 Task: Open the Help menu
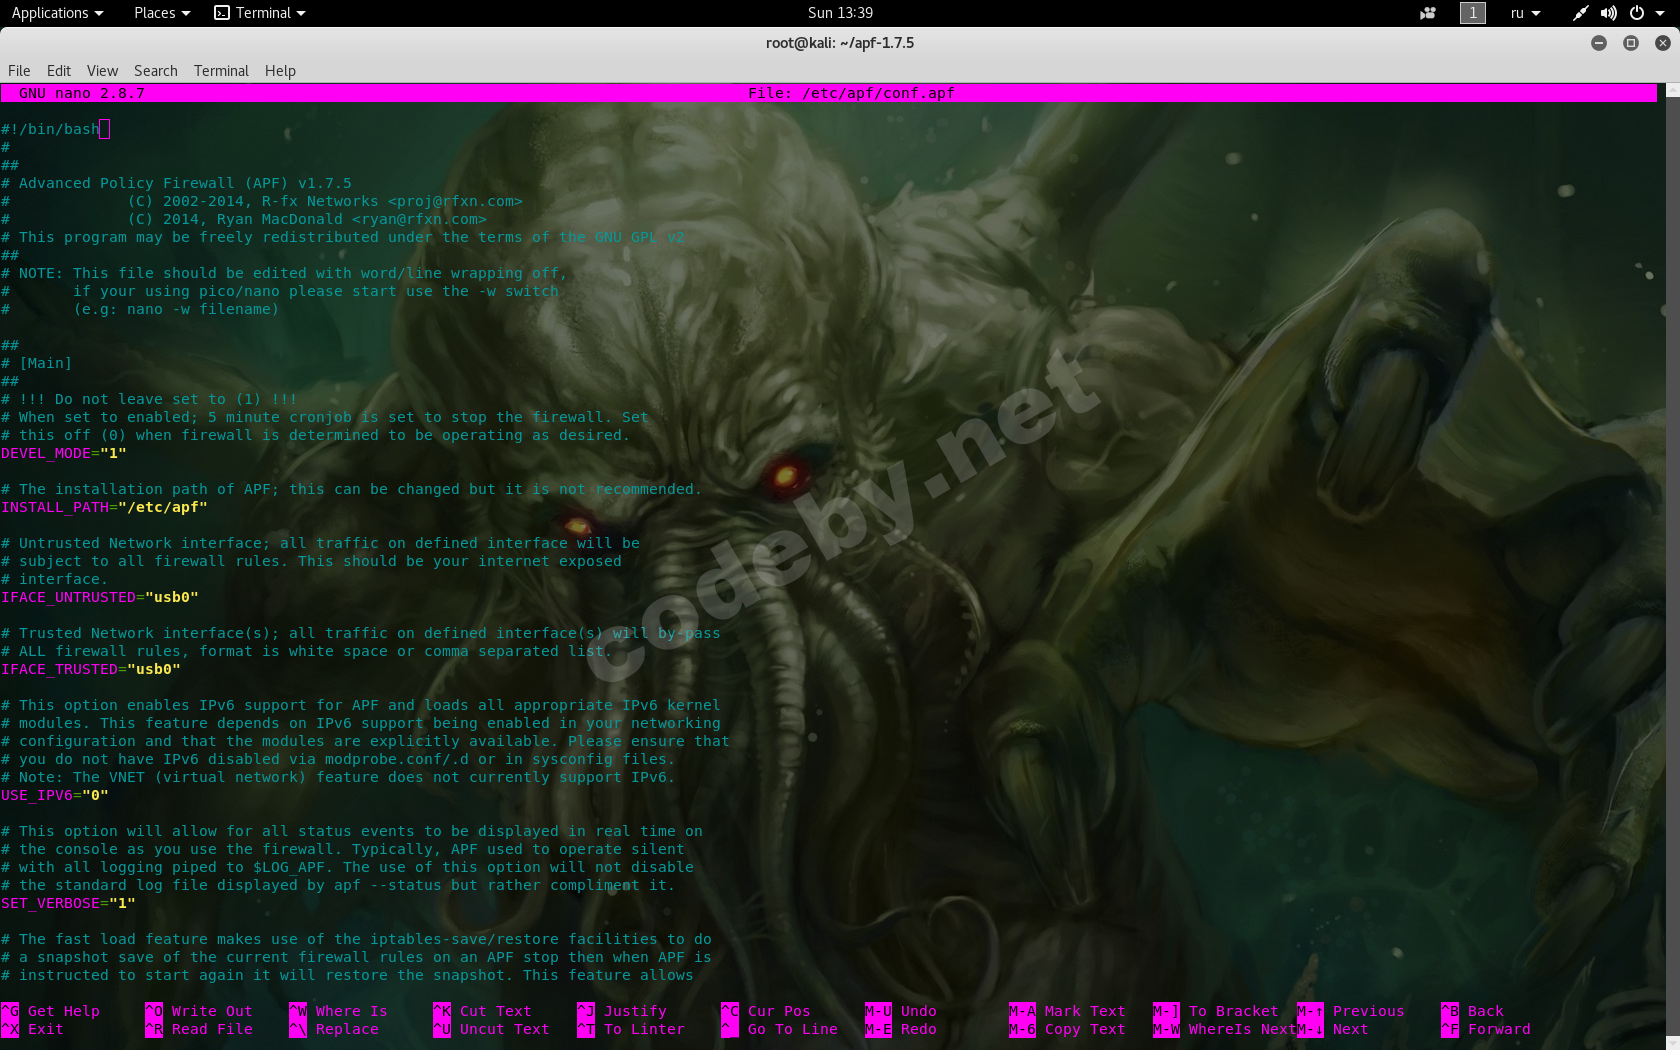pyautogui.click(x=280, y=71)
